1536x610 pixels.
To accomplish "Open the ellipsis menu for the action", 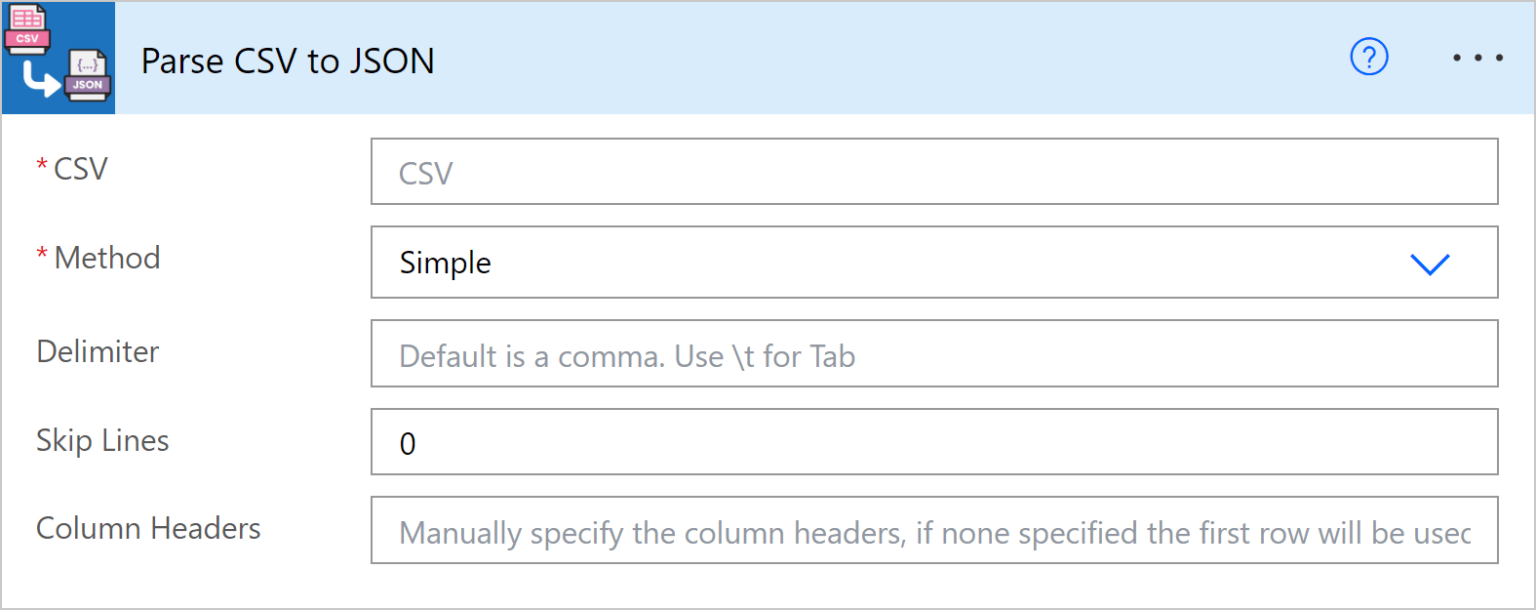I will [1477, 57].
